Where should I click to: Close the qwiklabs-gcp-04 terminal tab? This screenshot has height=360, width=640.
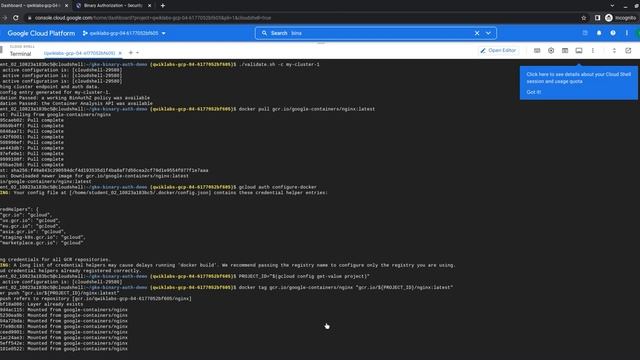[120, 53]
